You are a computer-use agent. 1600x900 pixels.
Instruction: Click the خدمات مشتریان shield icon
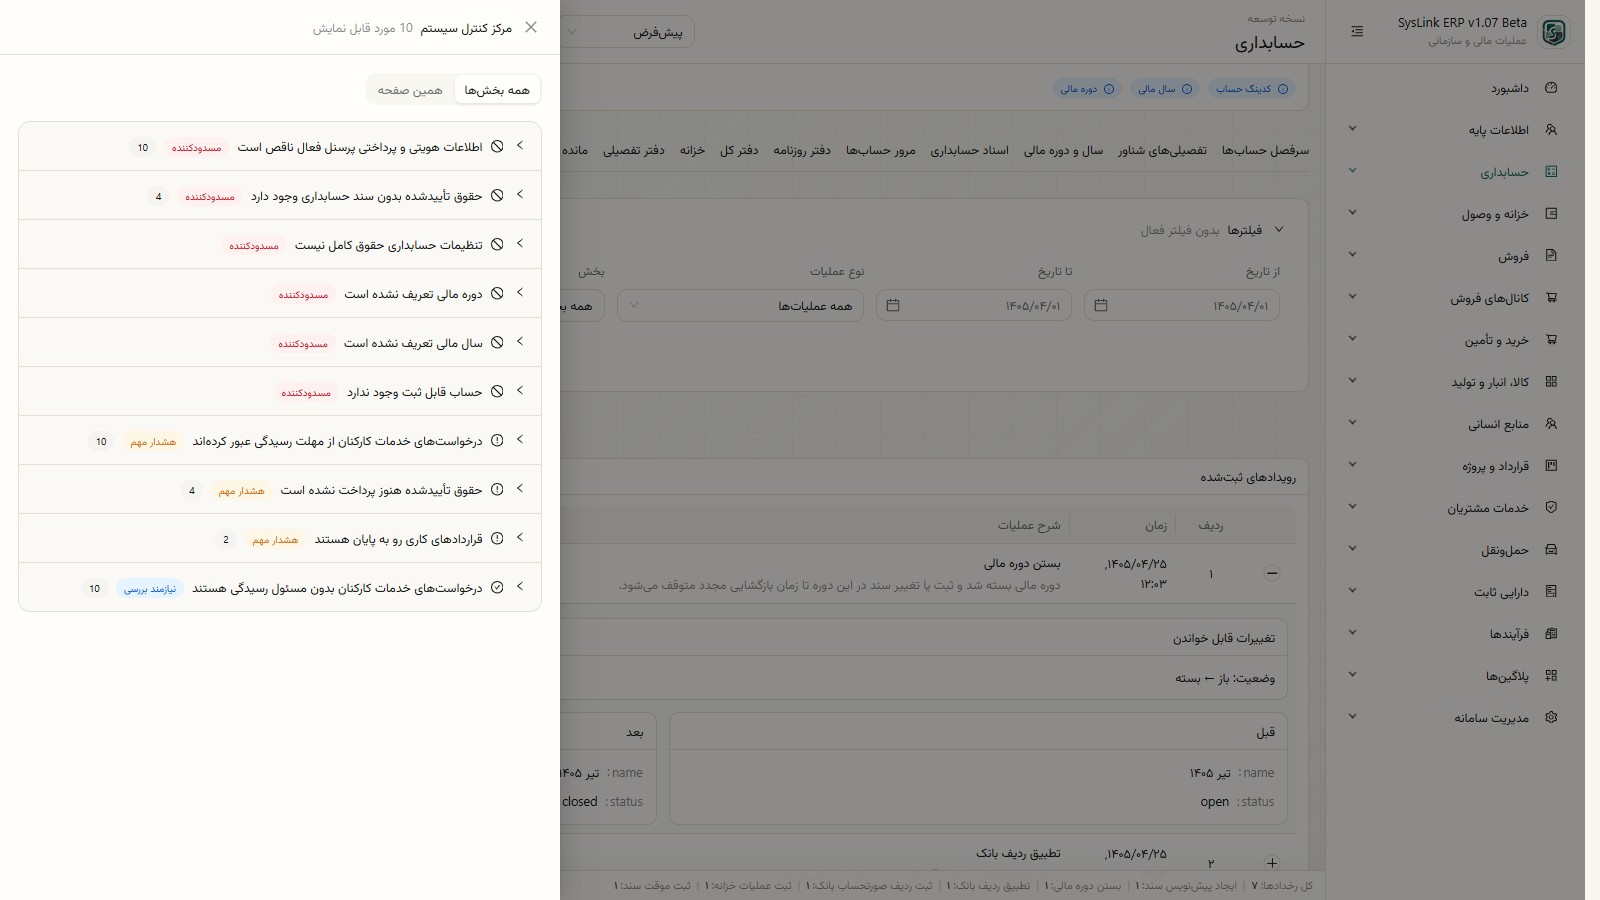[x=1551, y=508]
